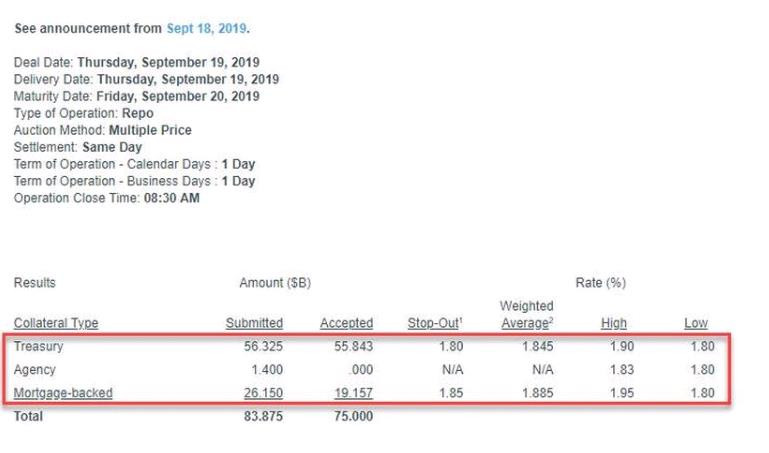Click the Weighted Average column header
769x453 pixels.
(x=525, y=314)
